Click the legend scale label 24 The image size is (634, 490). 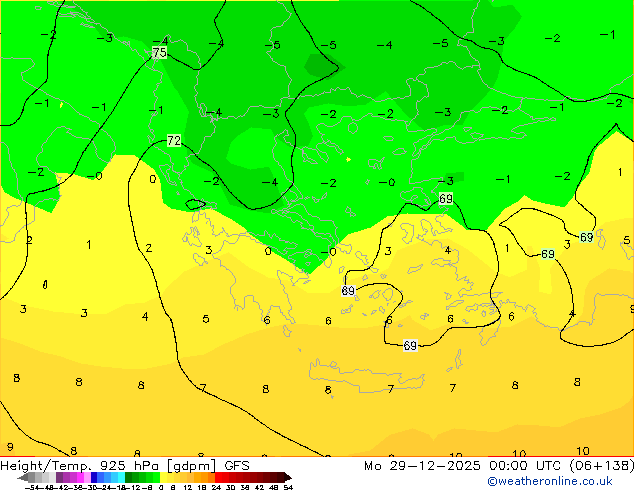tap(216, 488)
